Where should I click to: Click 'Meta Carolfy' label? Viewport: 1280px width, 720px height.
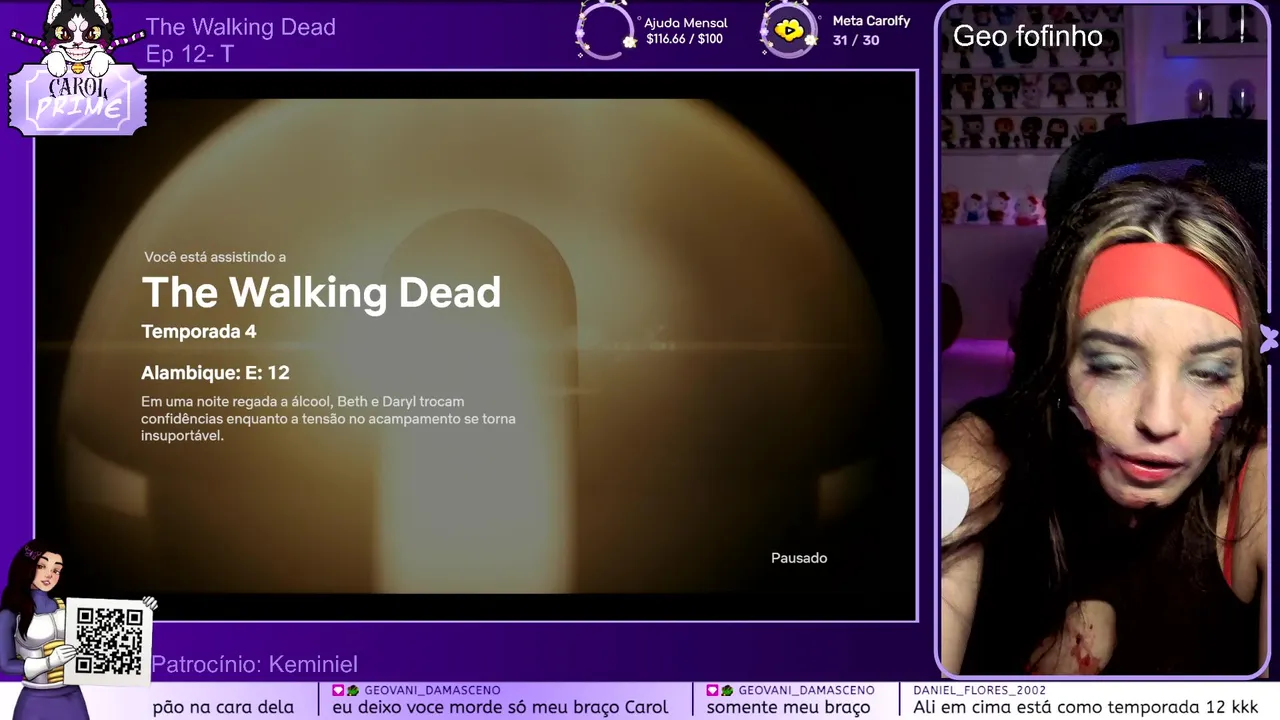coord(871,21)
